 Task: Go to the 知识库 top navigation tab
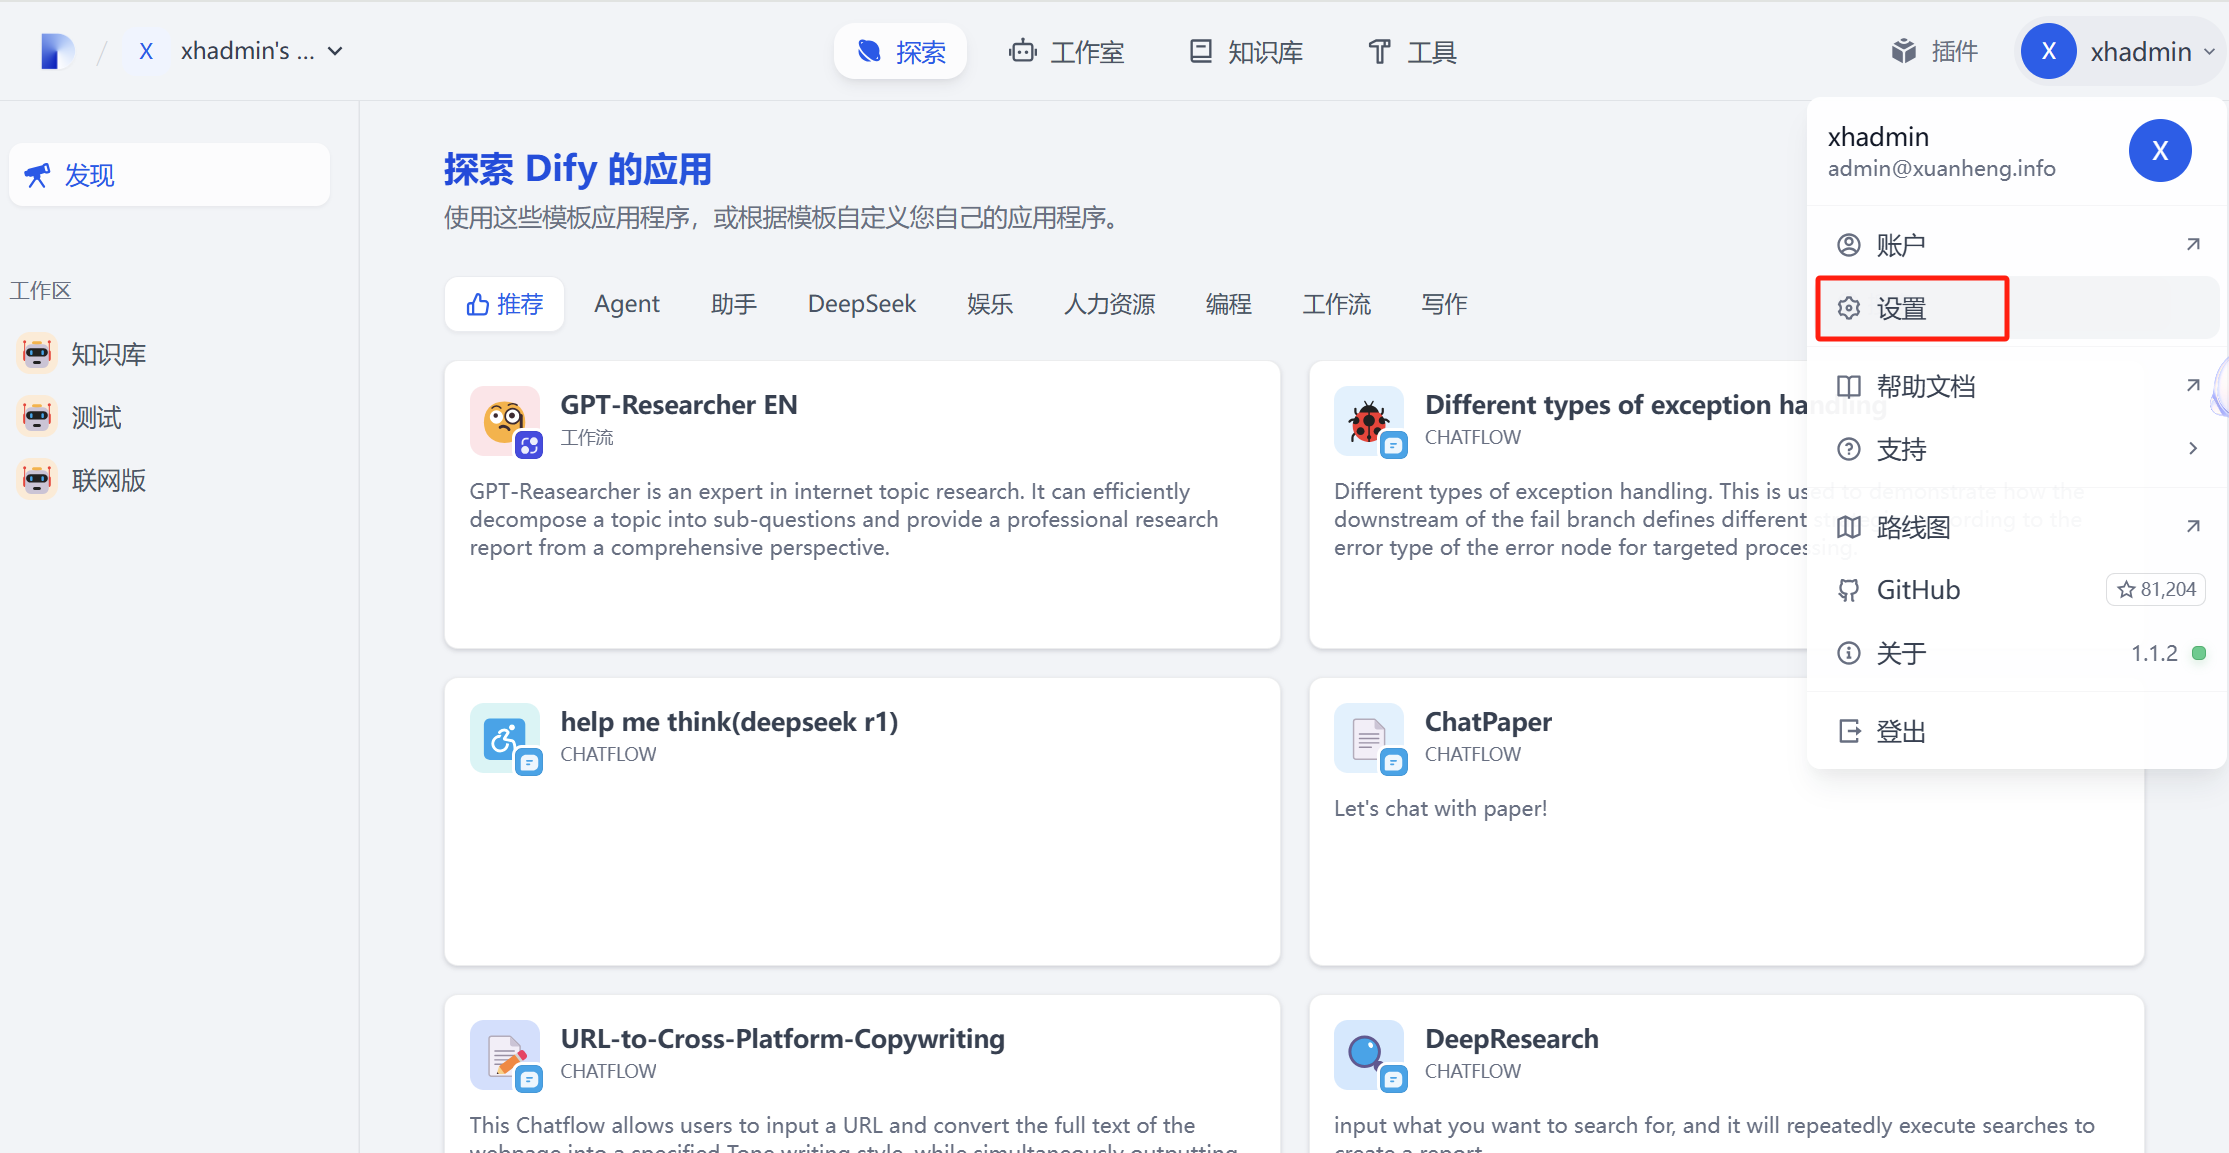tap(1245, 52)
